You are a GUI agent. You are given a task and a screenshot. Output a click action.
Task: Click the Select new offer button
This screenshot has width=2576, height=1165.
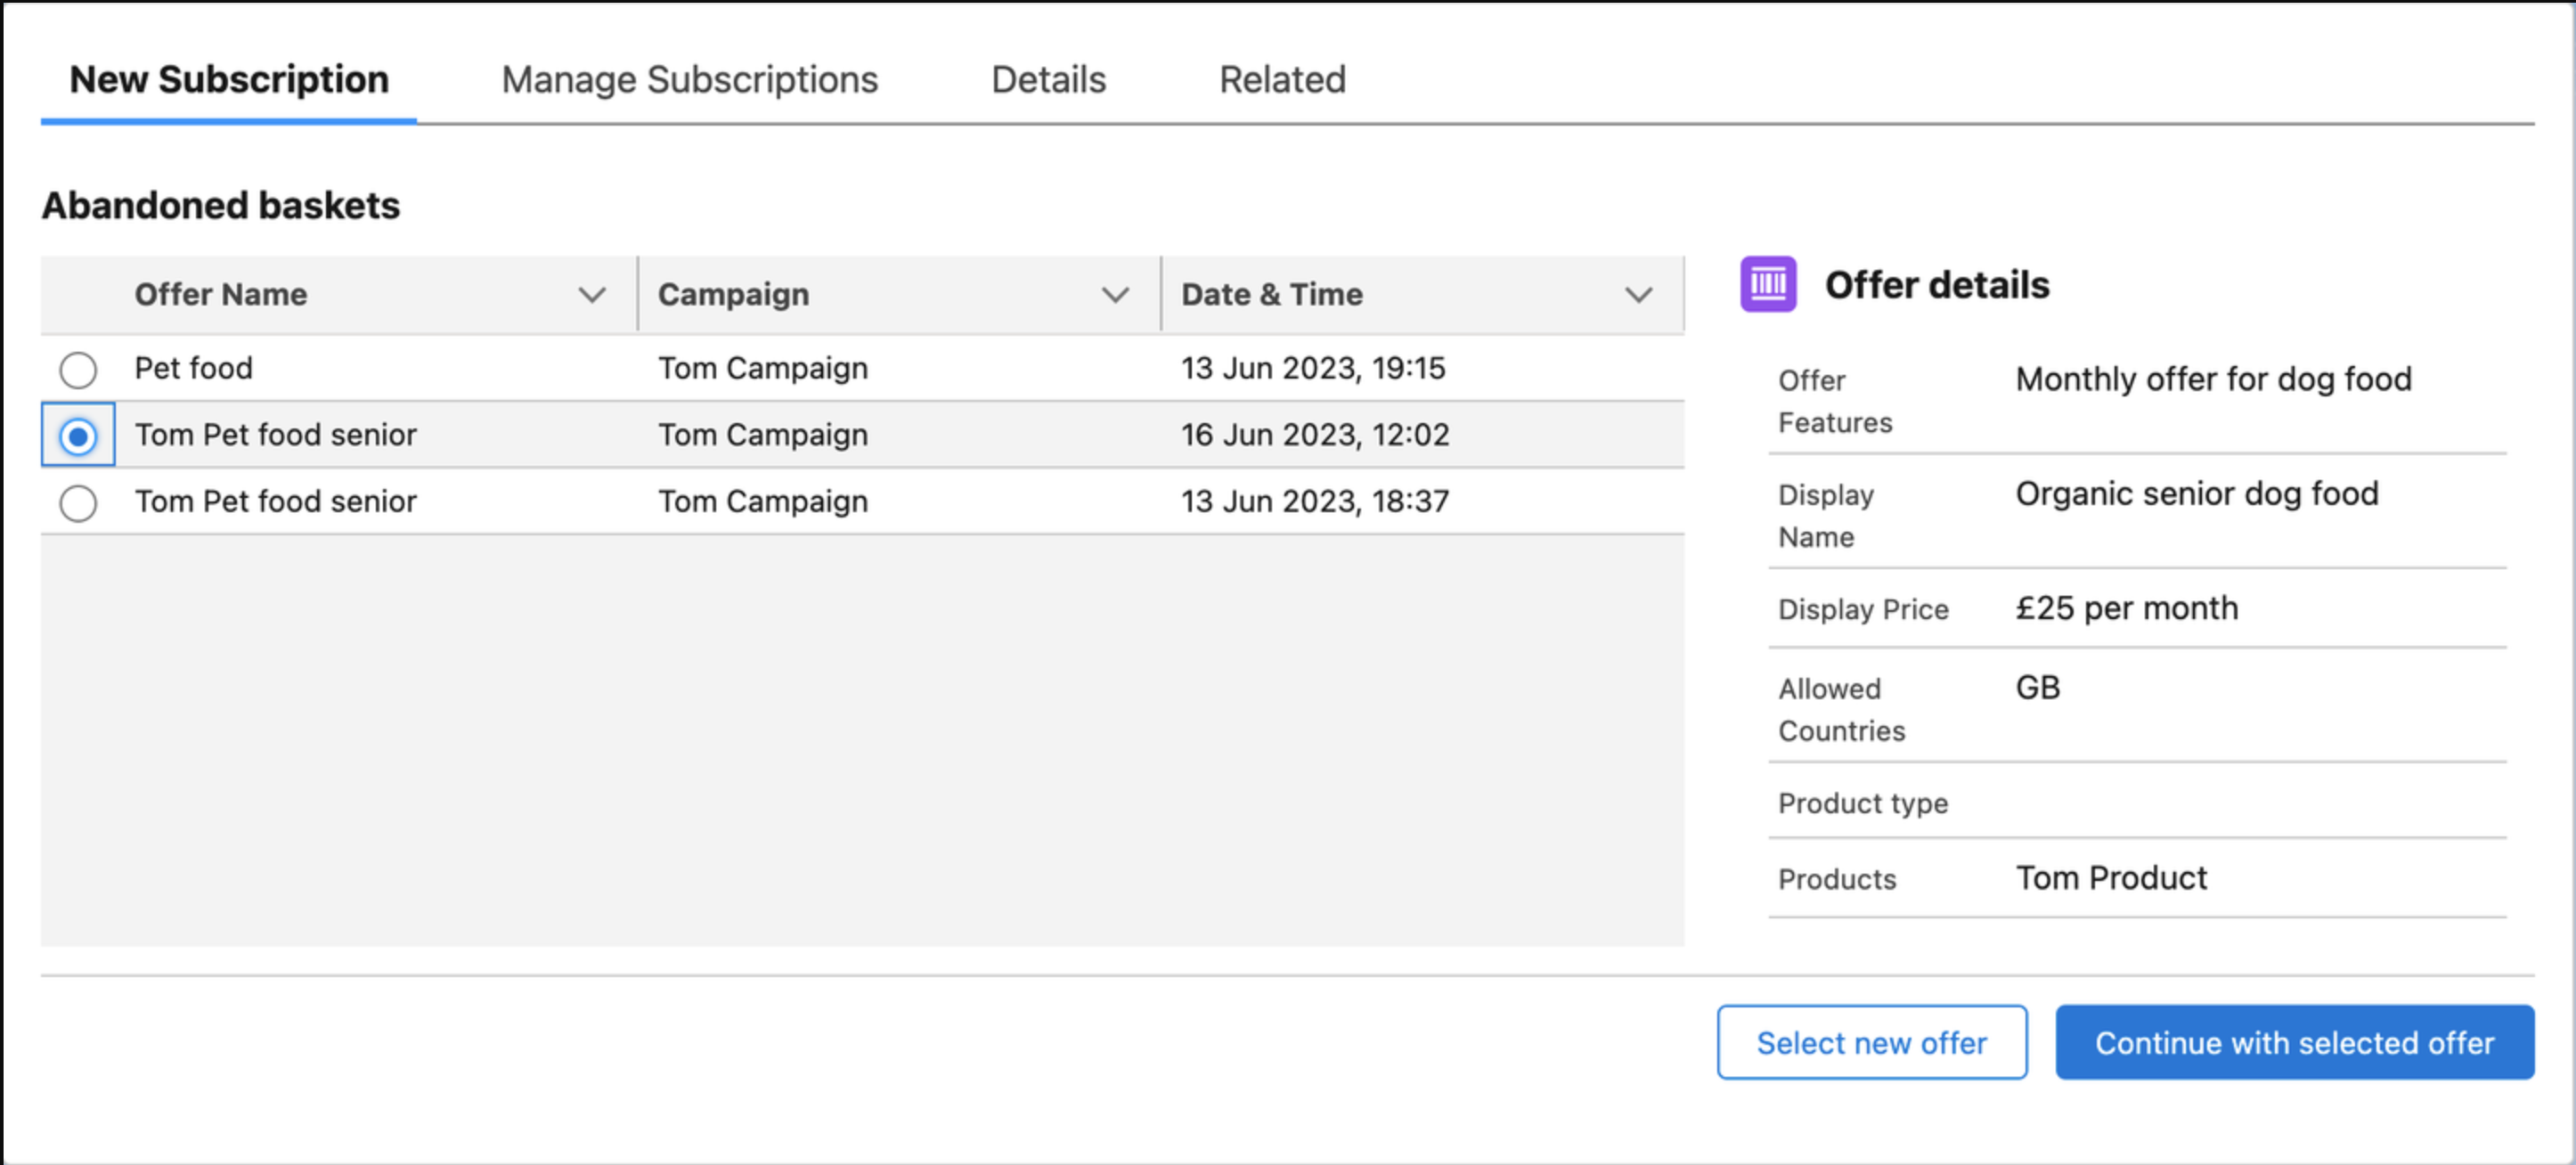1871,1042
